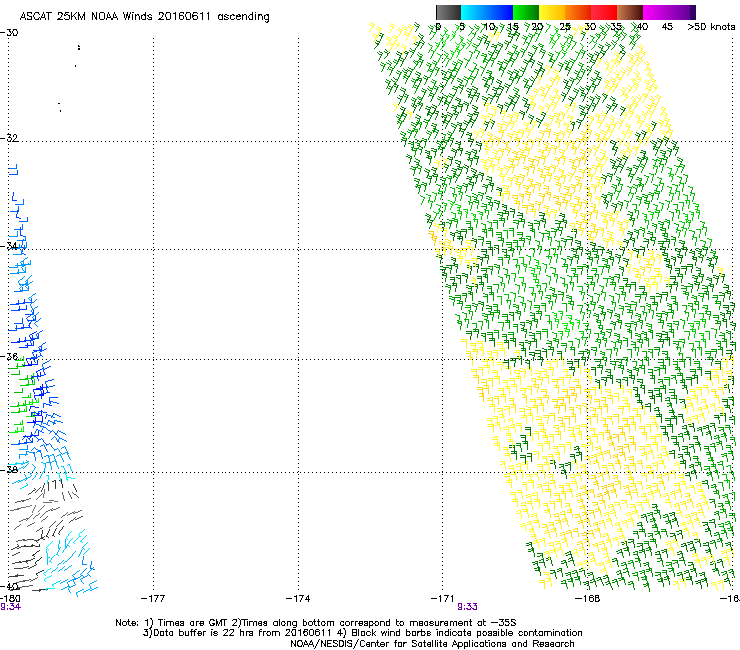Image resolution: width=740 pixels, height=650 pixels.
Task: Click the '-32' latitude axis label
Action: [9, 138]
